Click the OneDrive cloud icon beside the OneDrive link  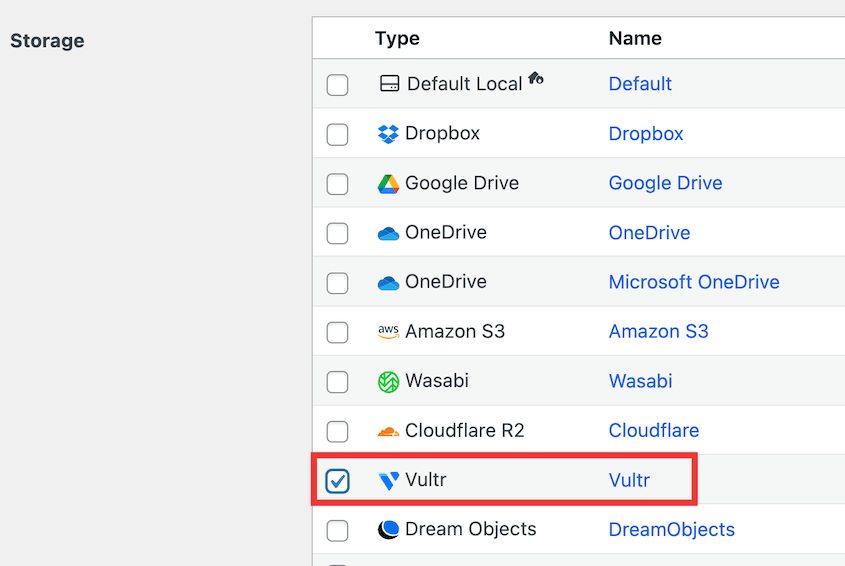388,233
